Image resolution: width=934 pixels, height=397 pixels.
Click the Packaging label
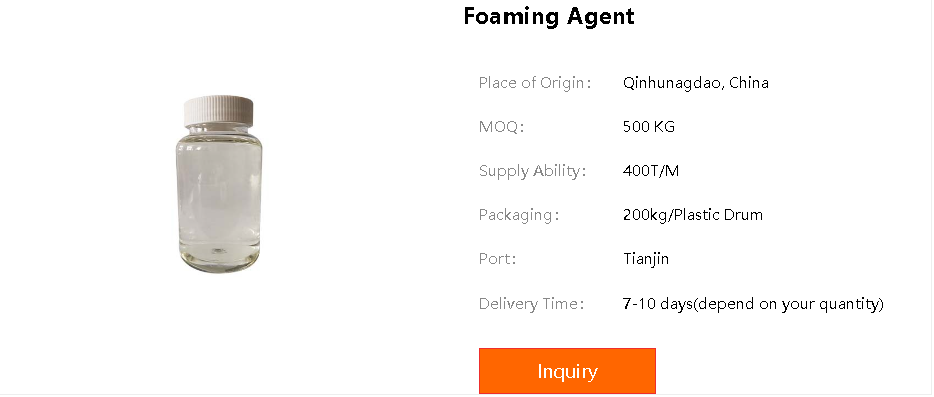click(x=519, y=215)
